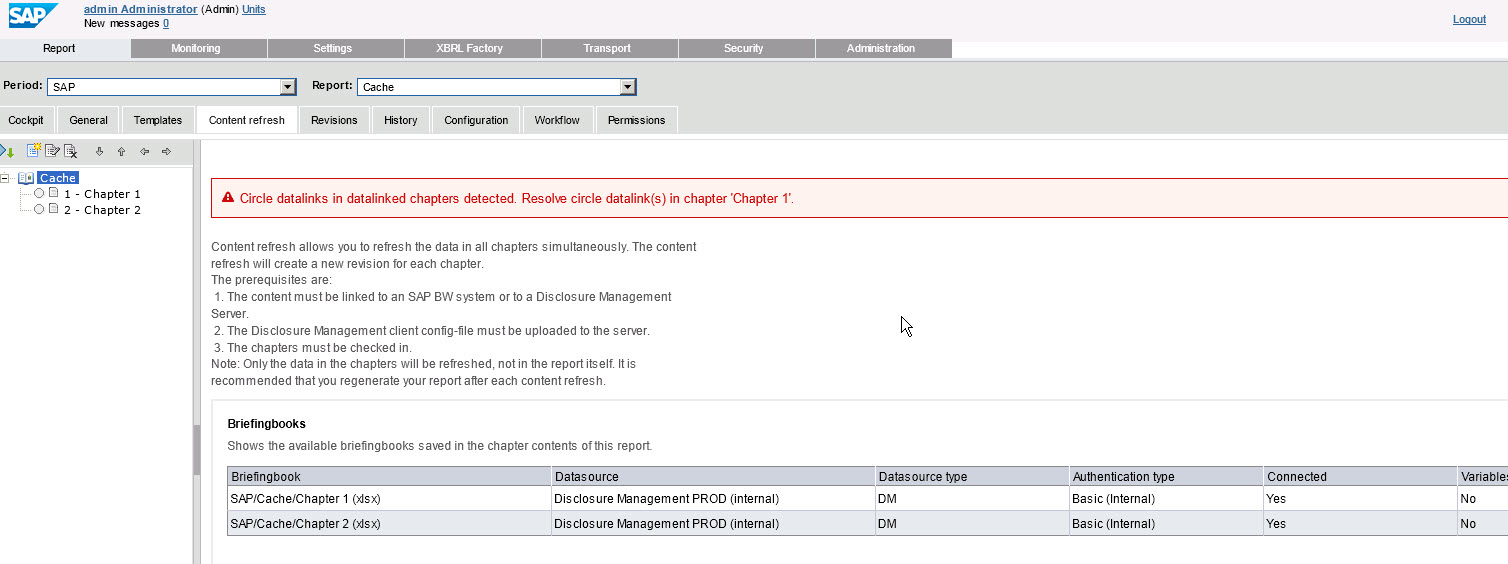Switch to the Configuration tab
Viewport: 1508px width, 564px height.
476,120
